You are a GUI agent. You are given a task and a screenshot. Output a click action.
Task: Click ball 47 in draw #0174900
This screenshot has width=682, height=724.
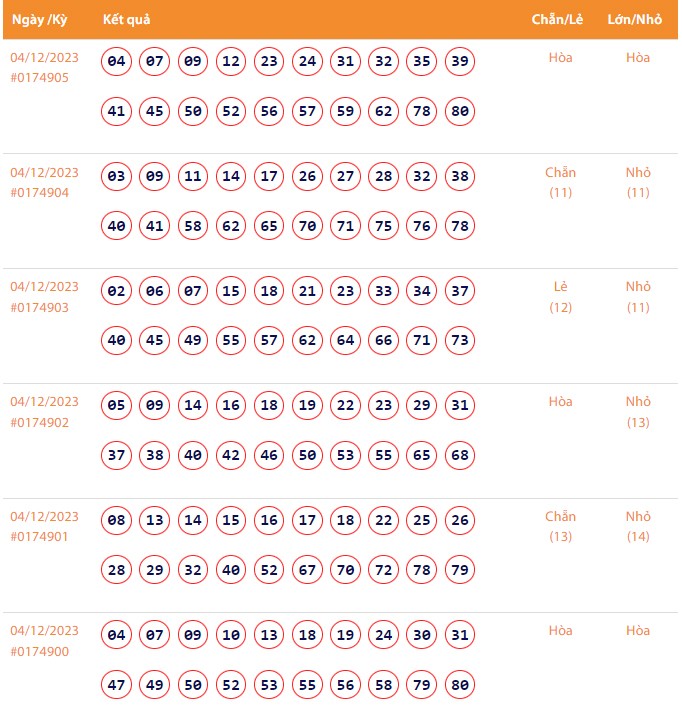pyautogui.click(x=117, y=685)
